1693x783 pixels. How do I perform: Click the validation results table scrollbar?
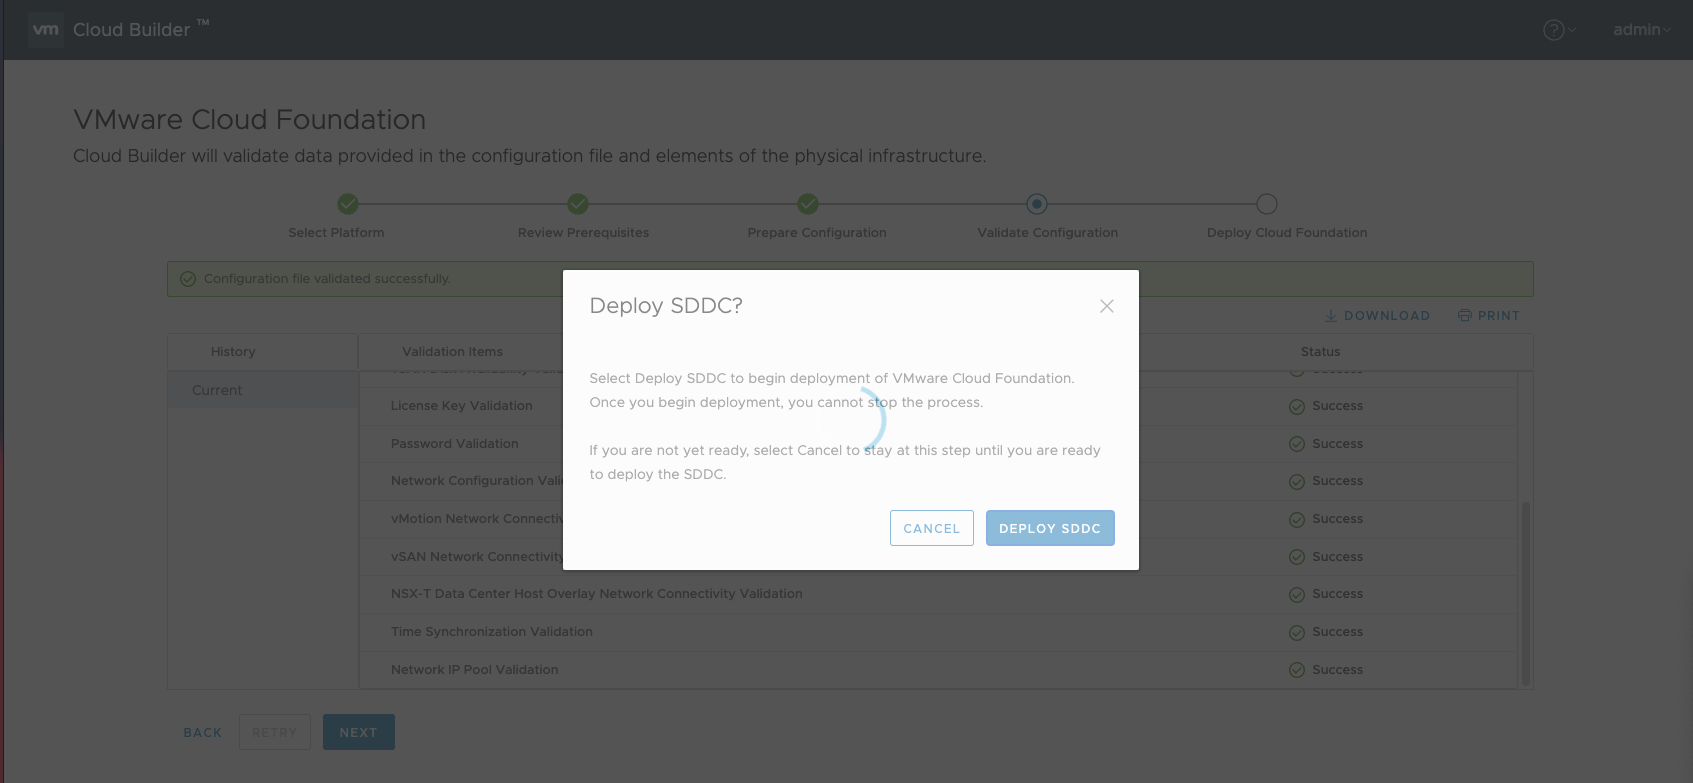[x=1526, y=594]
